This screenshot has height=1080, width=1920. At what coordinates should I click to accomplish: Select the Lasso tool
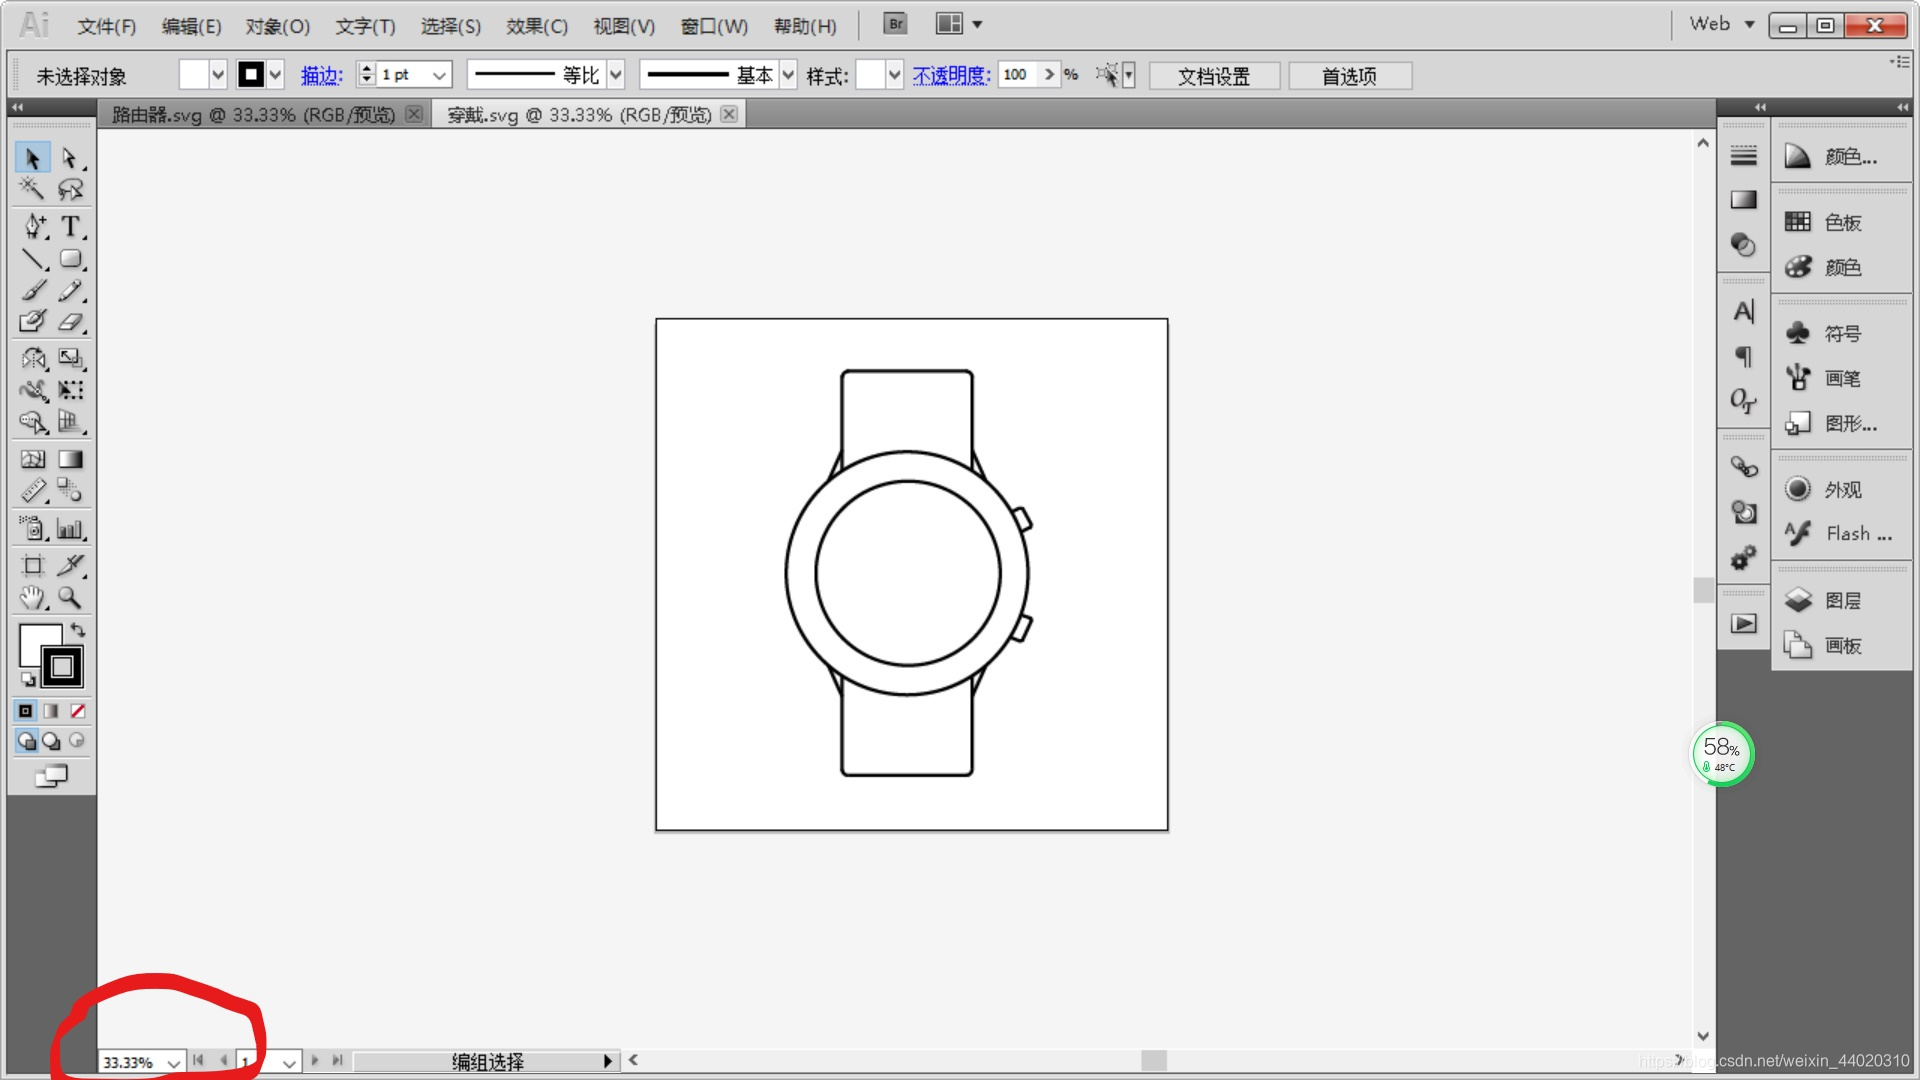[70, 189]
